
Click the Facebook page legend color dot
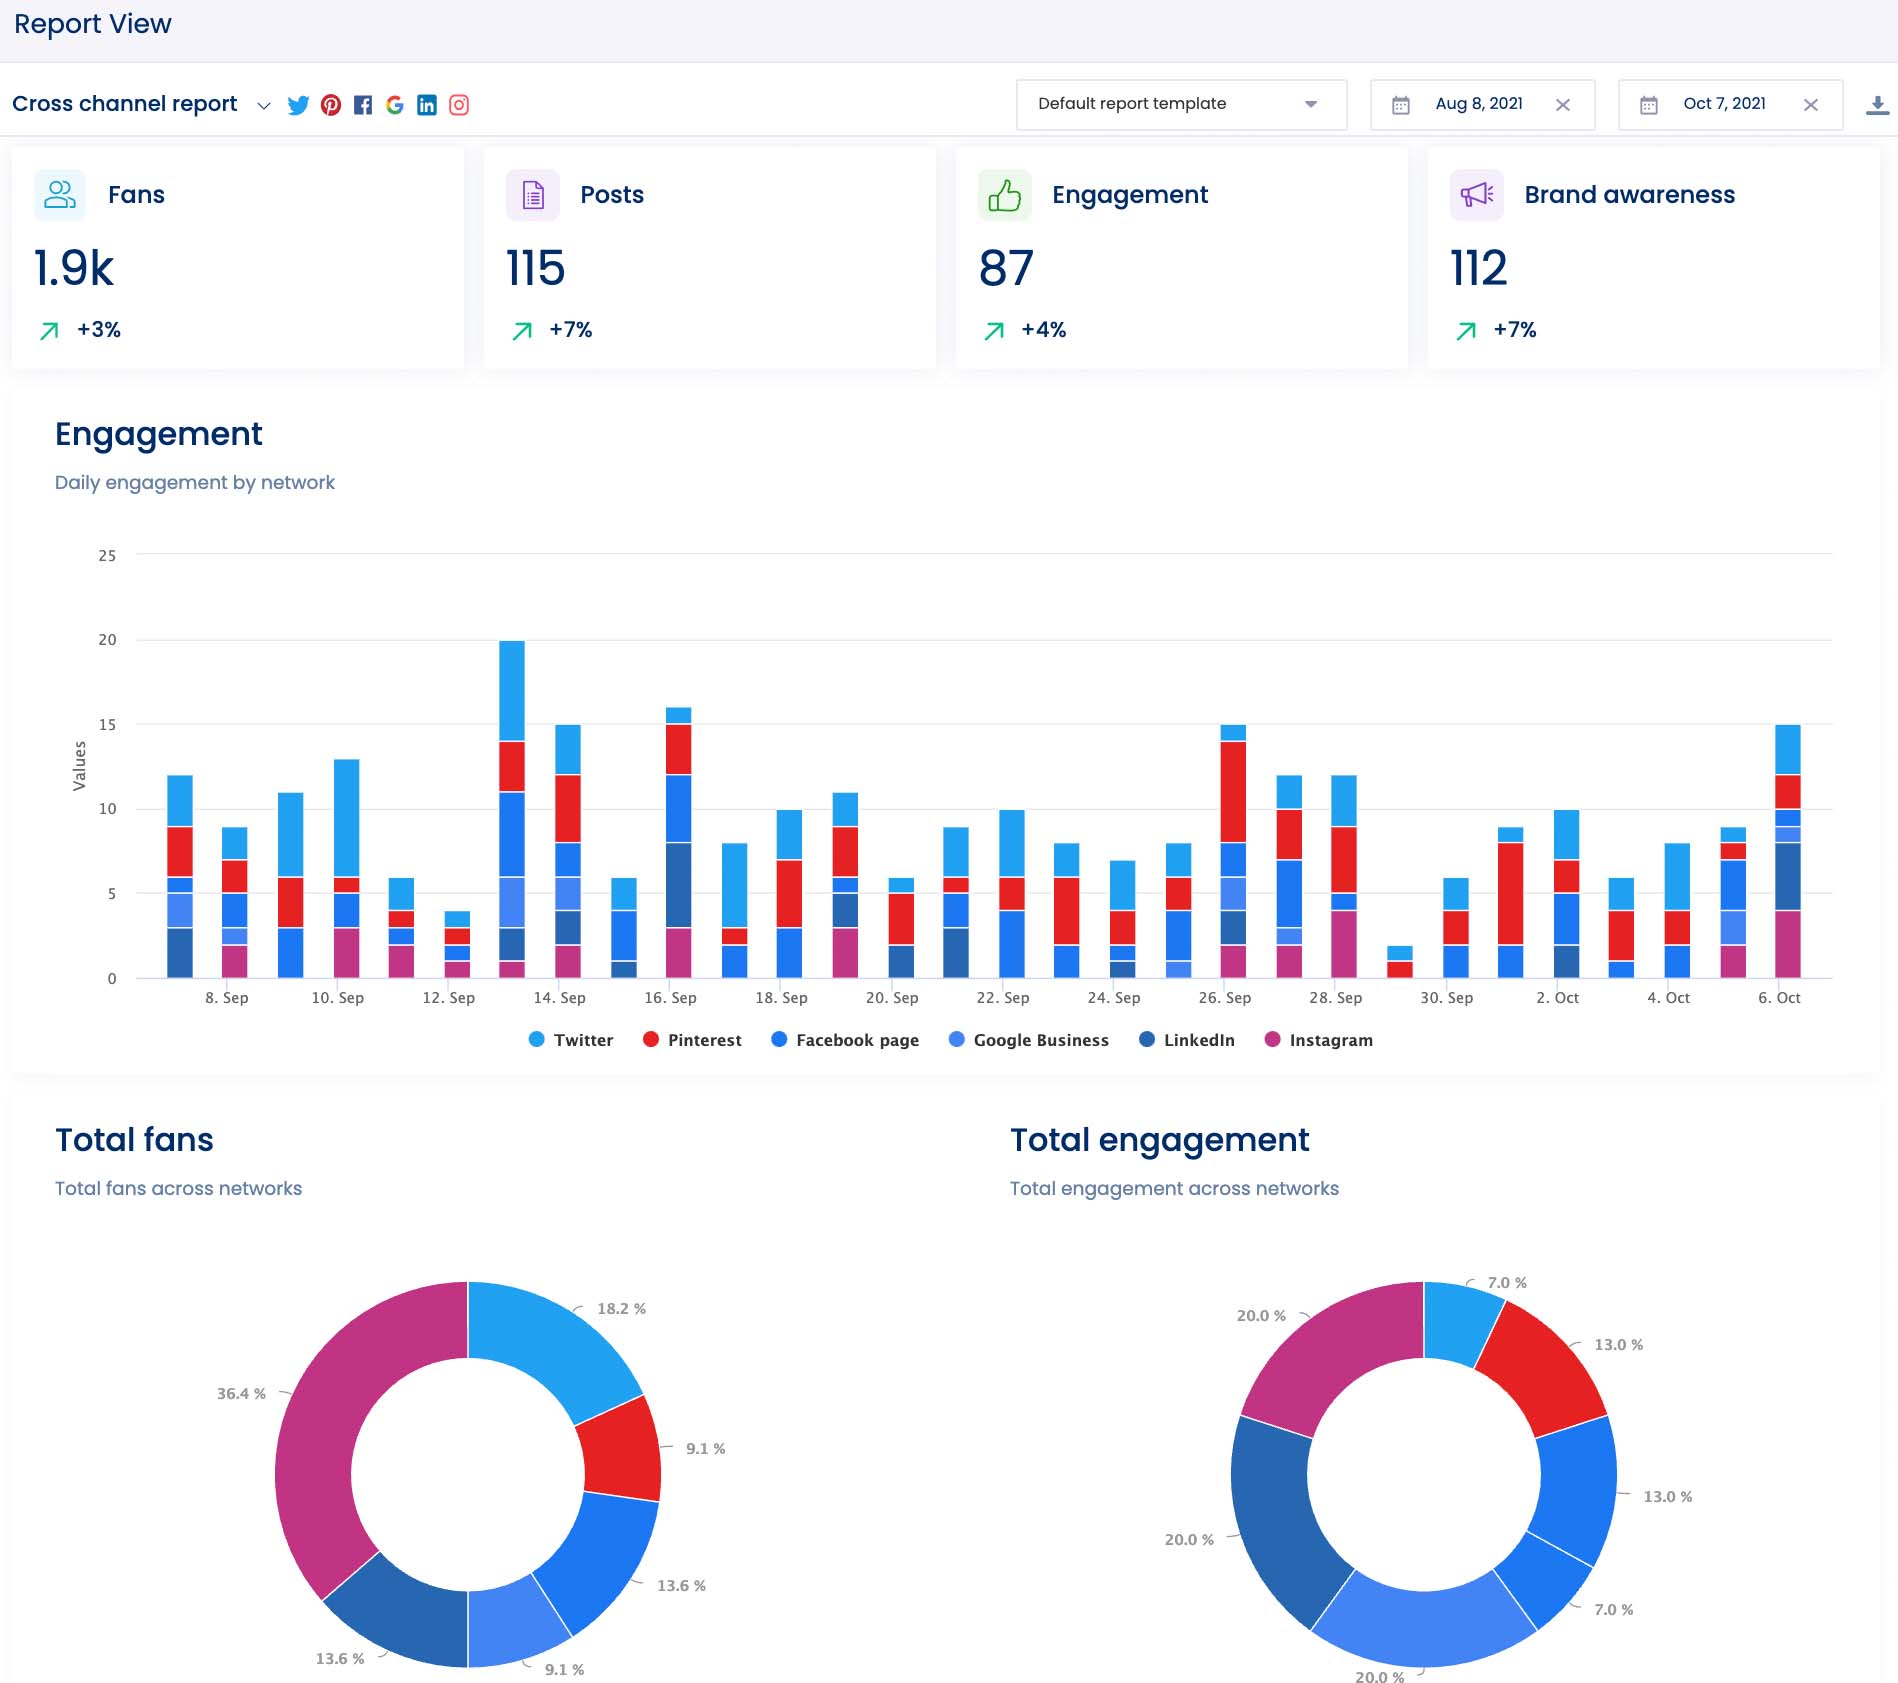click(779, 1040)
